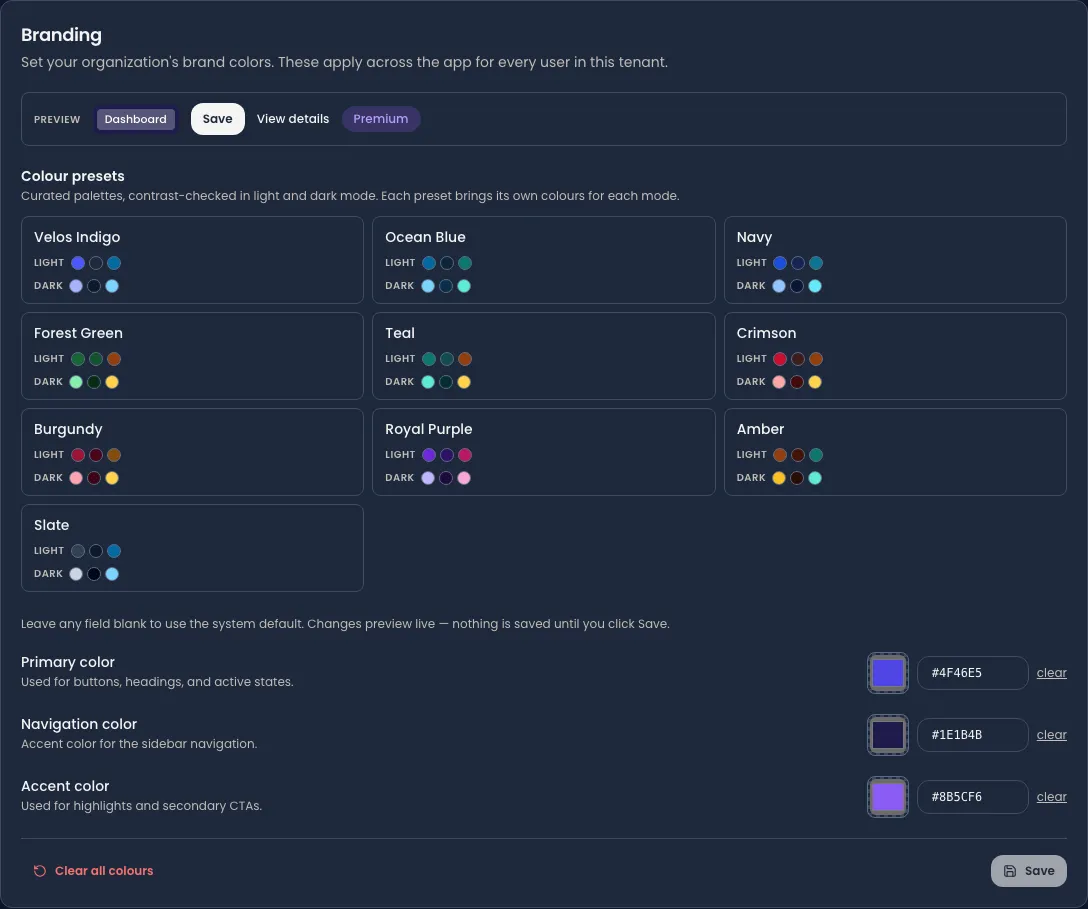Click the Burgundy dark pink primary dot
1088x909 pixels.
[76, 478]
